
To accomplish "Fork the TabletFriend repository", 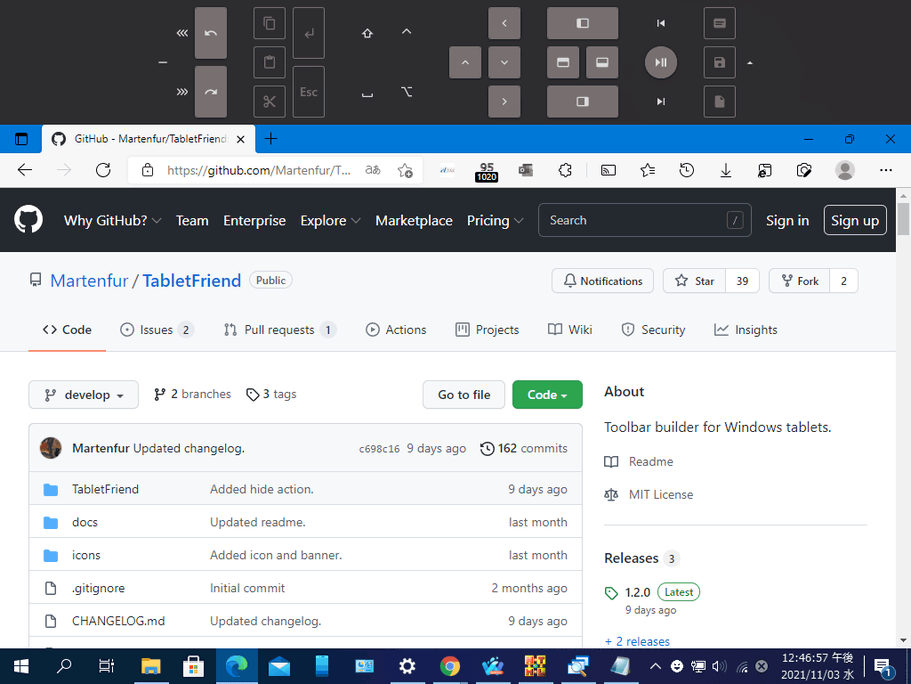I will tap(799, 281).
